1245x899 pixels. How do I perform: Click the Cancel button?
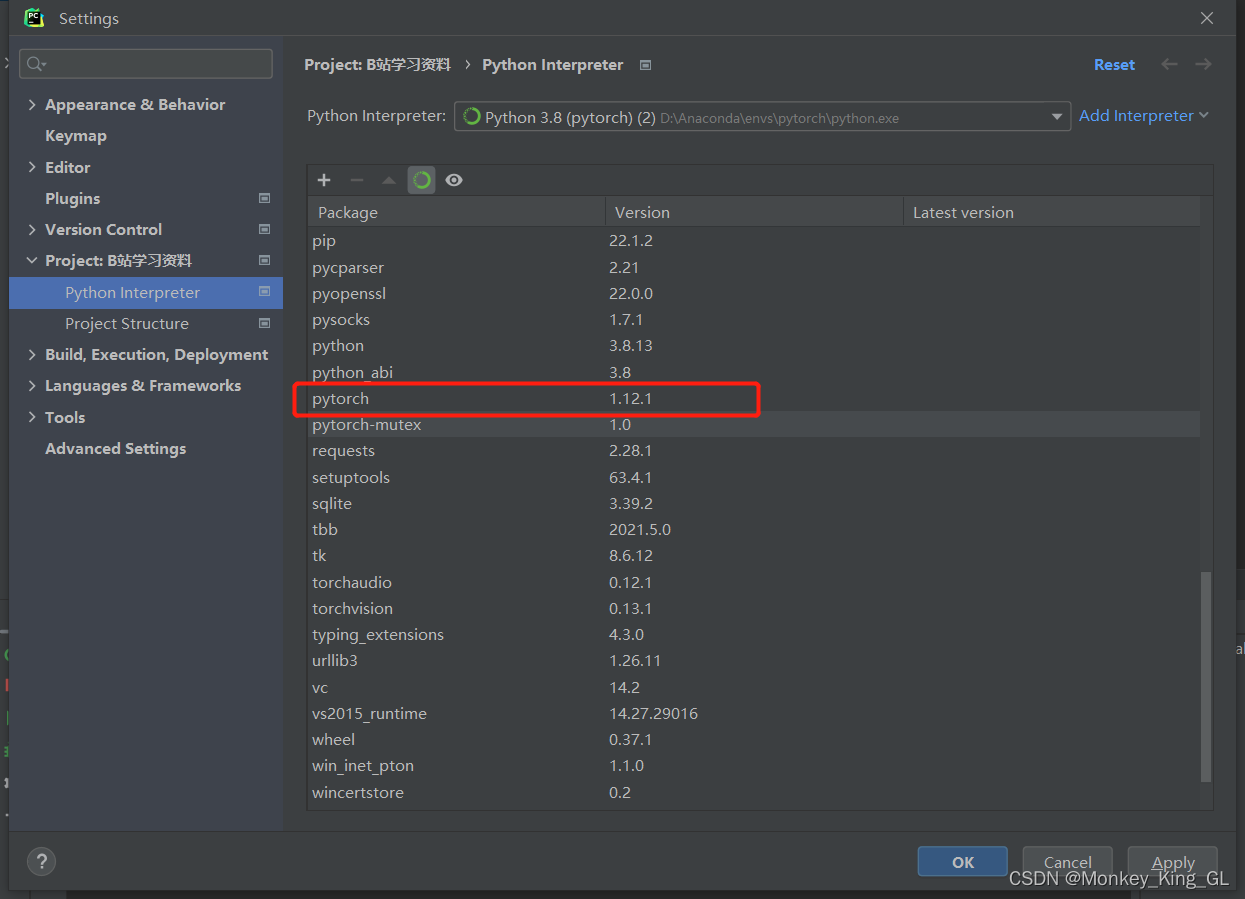coord(1067,862)
